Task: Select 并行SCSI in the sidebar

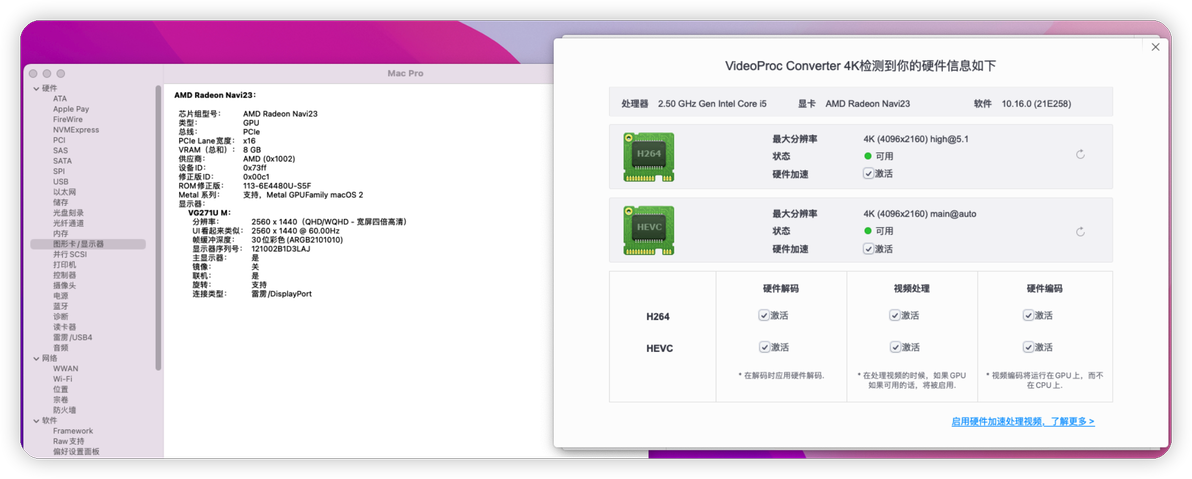Action: [x=69, y=255]
